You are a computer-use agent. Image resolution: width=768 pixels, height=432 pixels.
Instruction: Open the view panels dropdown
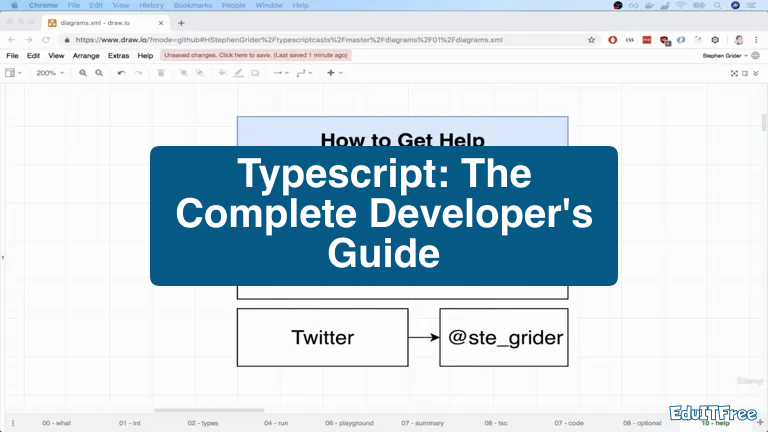coord(13,73)
